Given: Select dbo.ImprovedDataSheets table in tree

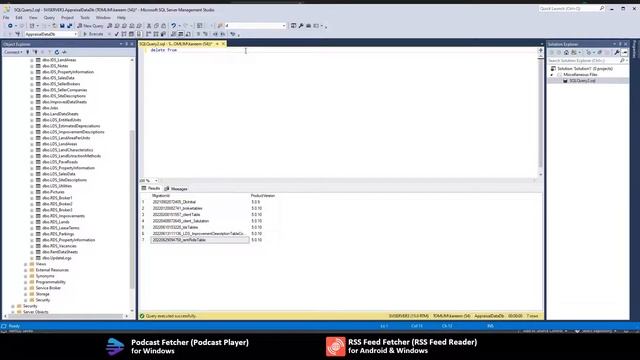Looking at the screenshot, I should (x=64, y=102).
